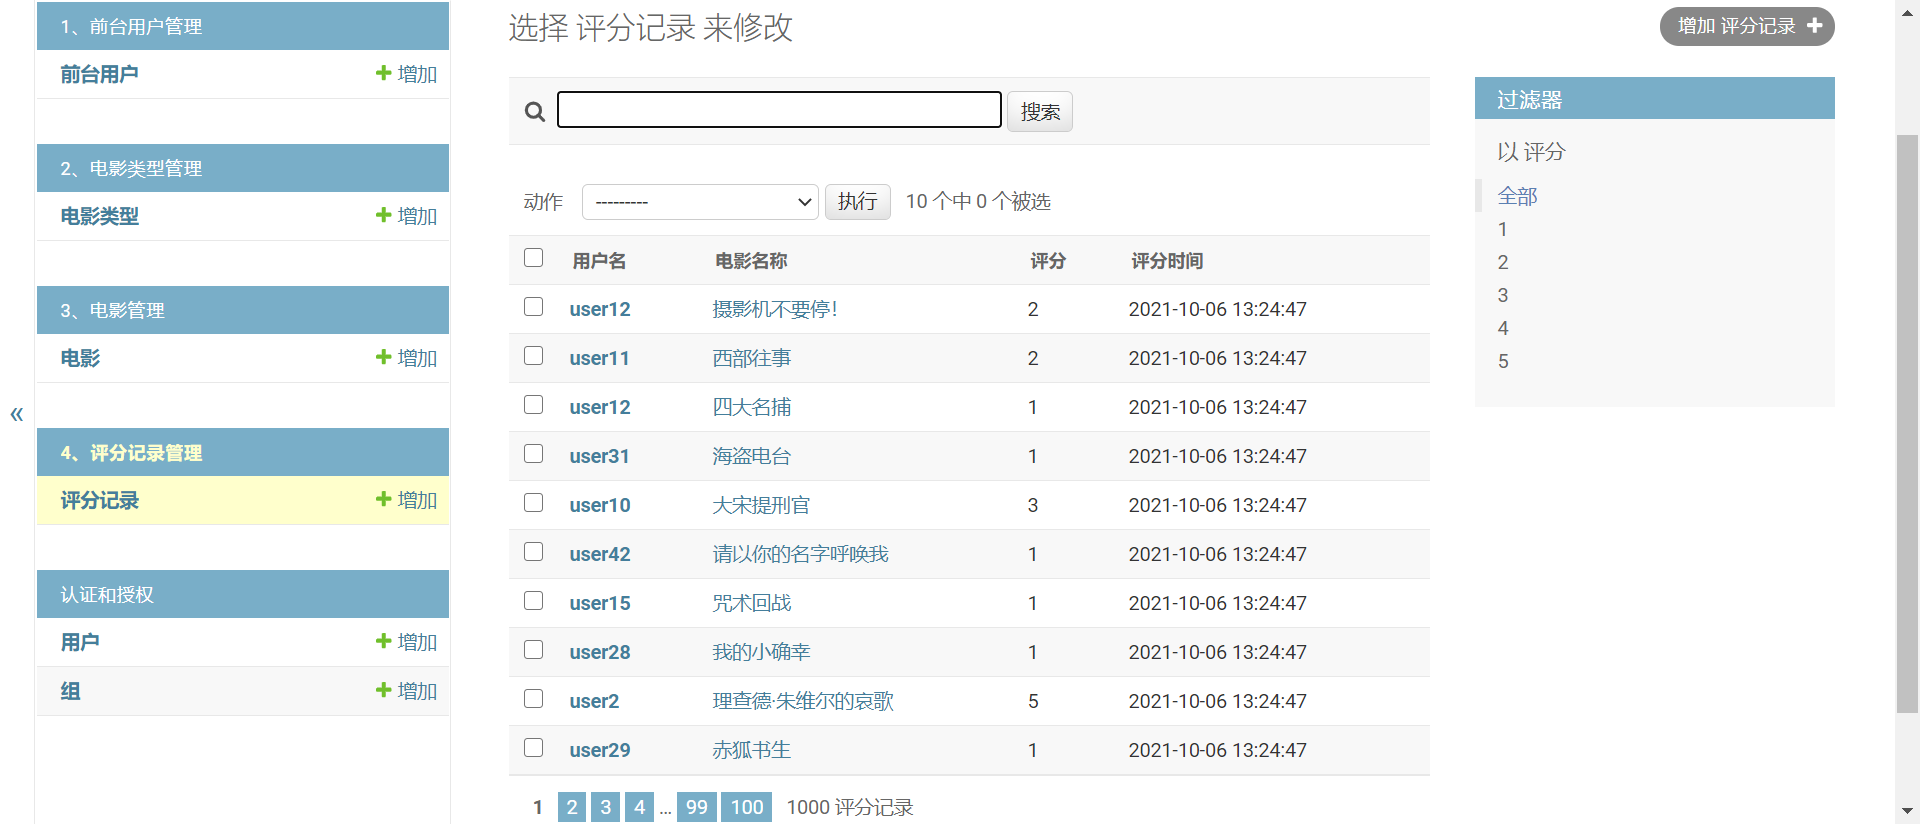Screen dimensions: 1920x824
Task: Add a 用户 via plus 增加
Action: tap(406, 642)
